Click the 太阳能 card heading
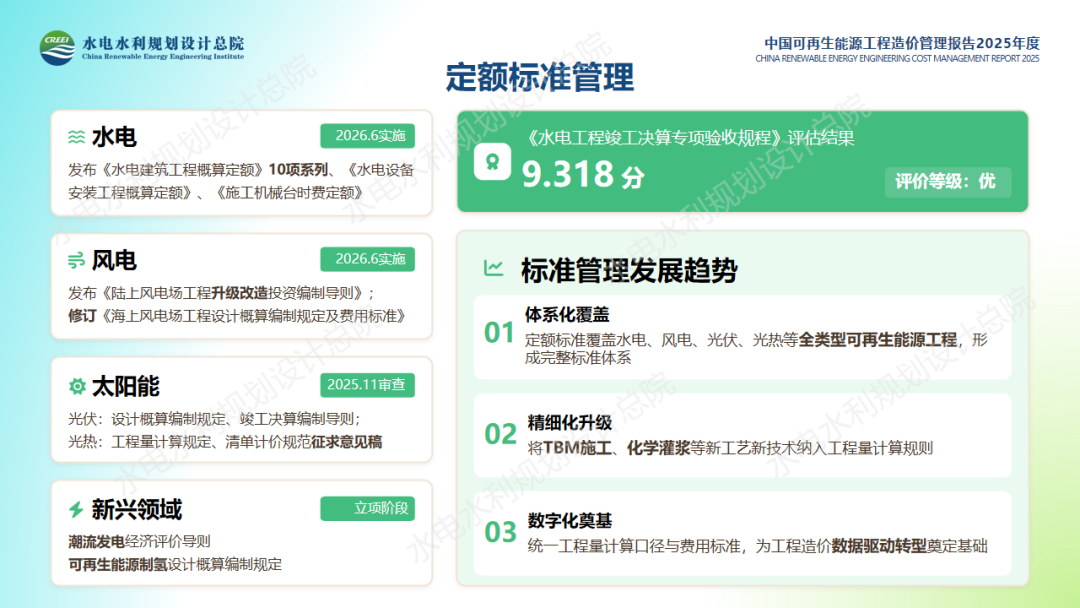1080x608 pixels. coord(125,386)
